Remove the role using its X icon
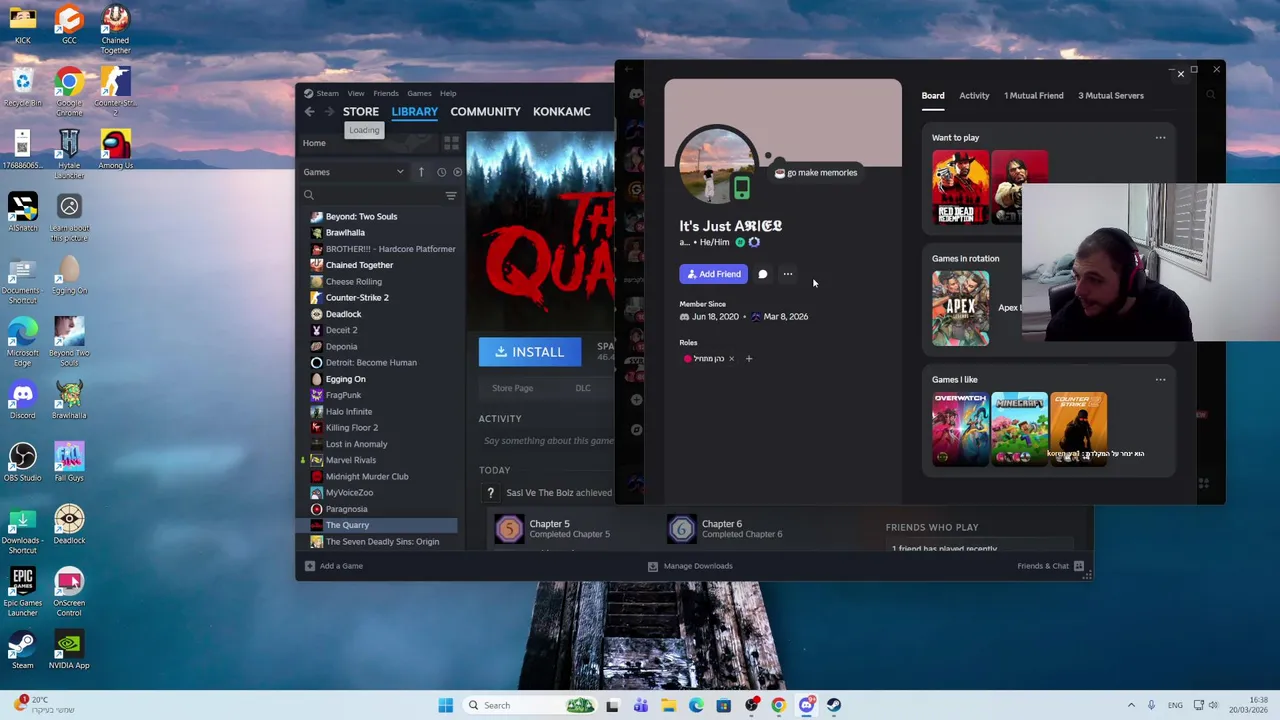Image resolution: width=1280 pixels, height=720 pixels. [x=731, y=358]
